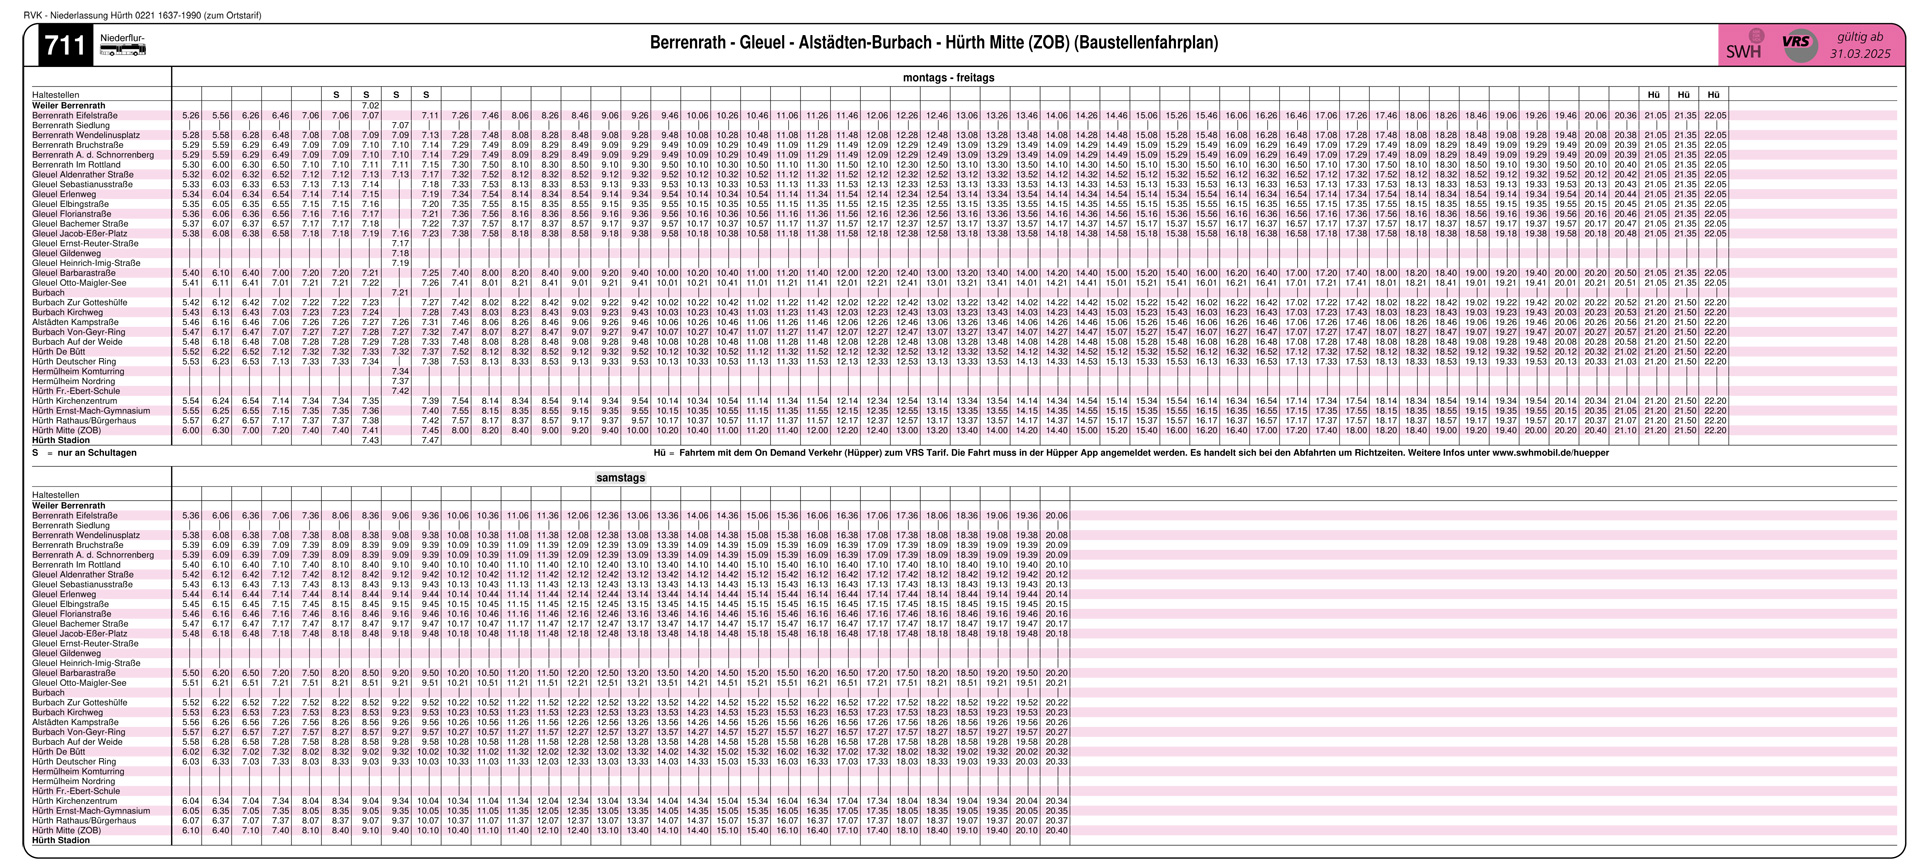Select 'Burbach Von-Geyr-Ring' in the samstags table
The width and height of the screenshot is (1920, 868).
coord(78,732)
